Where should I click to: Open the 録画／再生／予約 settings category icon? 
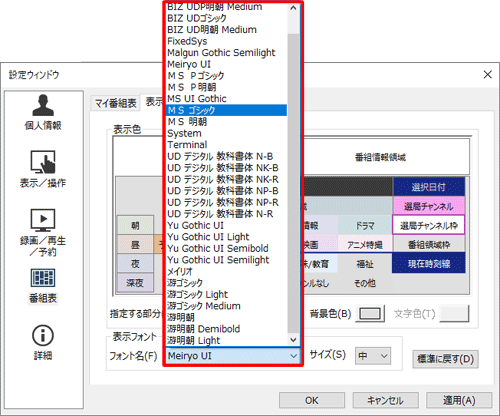pos(43,233)
